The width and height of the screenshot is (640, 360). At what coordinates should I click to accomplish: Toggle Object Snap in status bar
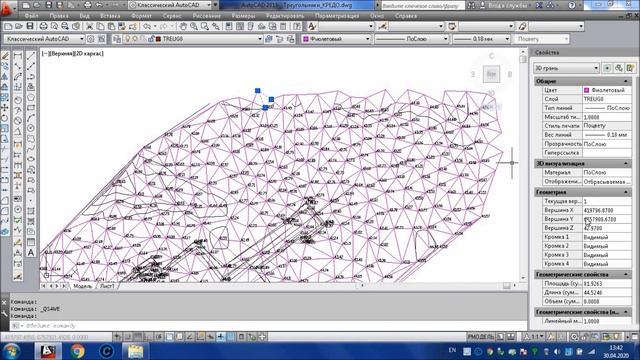tap(169, 337)
